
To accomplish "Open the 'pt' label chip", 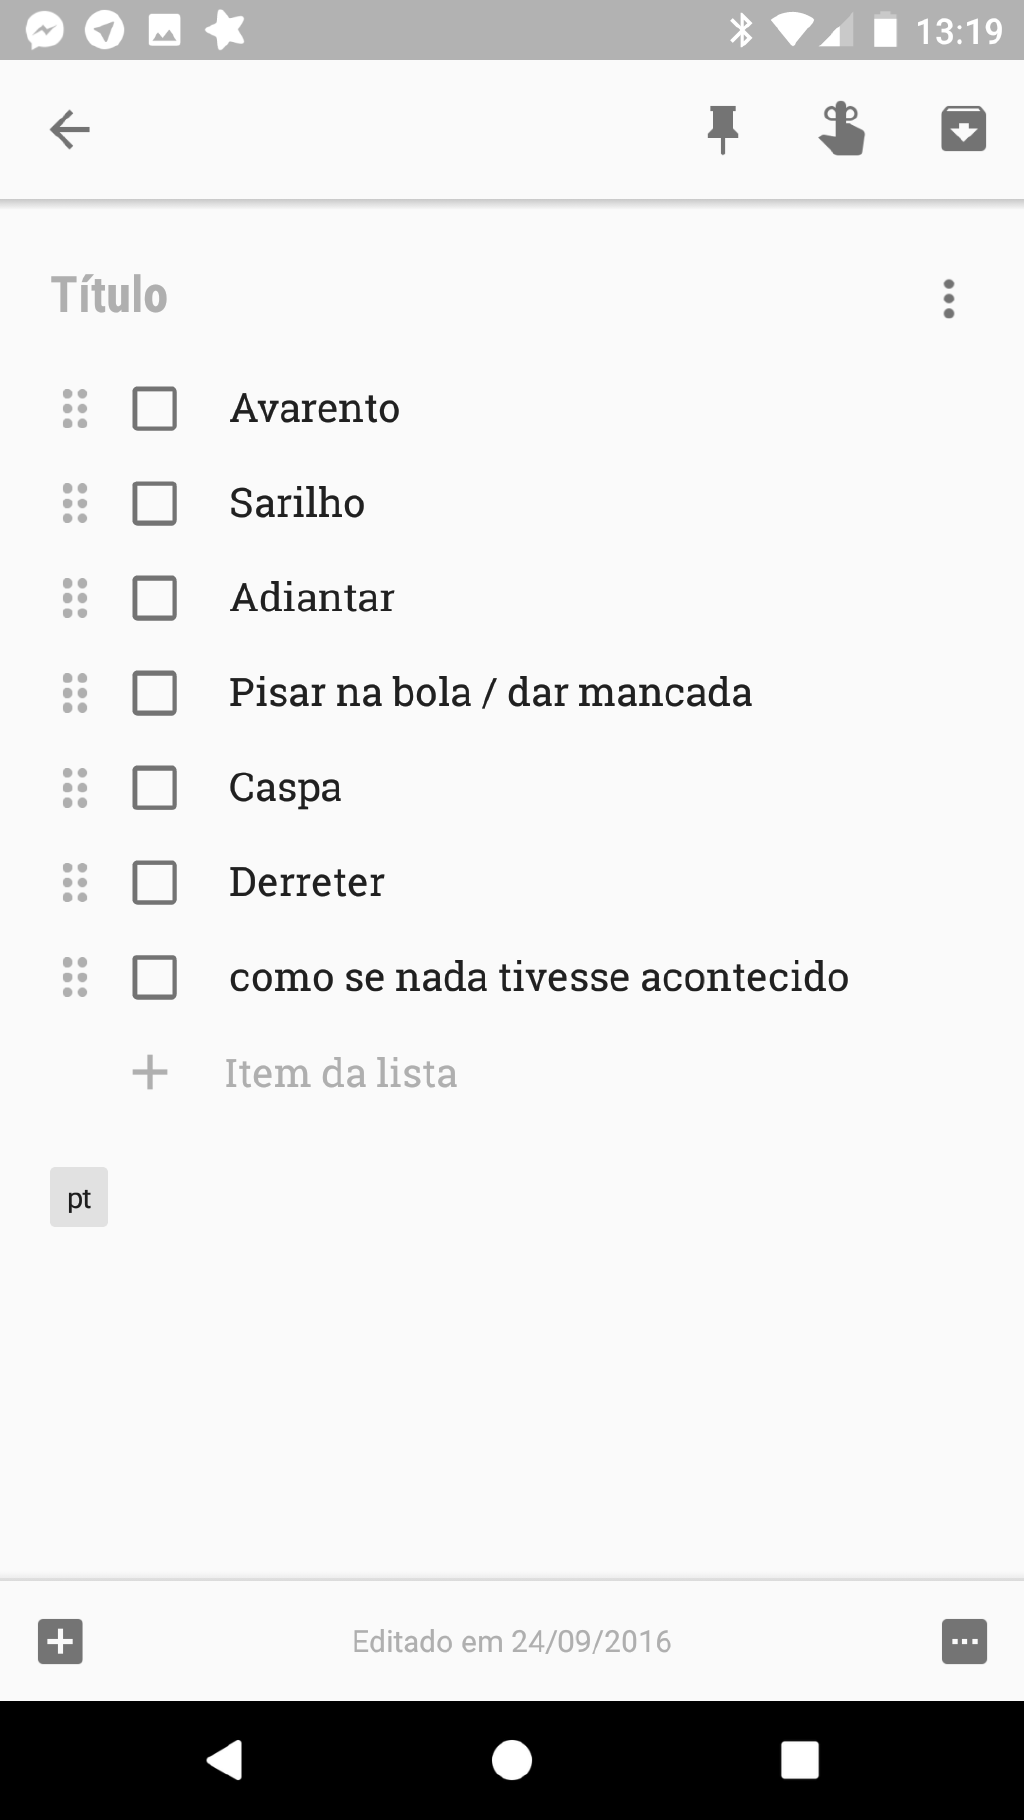I will click(79, 1197).
